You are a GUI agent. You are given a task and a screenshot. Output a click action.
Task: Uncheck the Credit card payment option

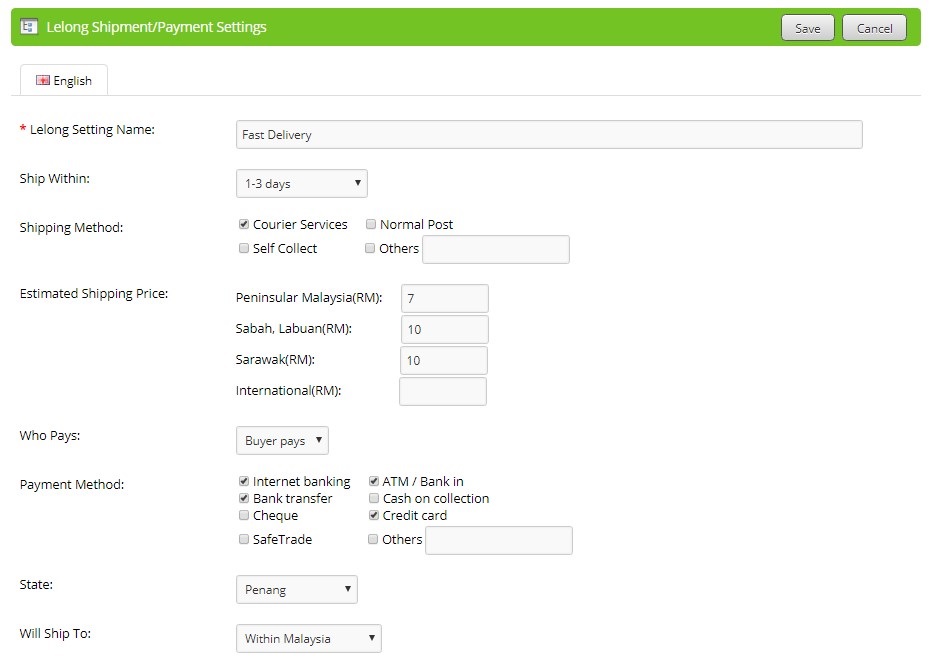[x=373, y=515]
